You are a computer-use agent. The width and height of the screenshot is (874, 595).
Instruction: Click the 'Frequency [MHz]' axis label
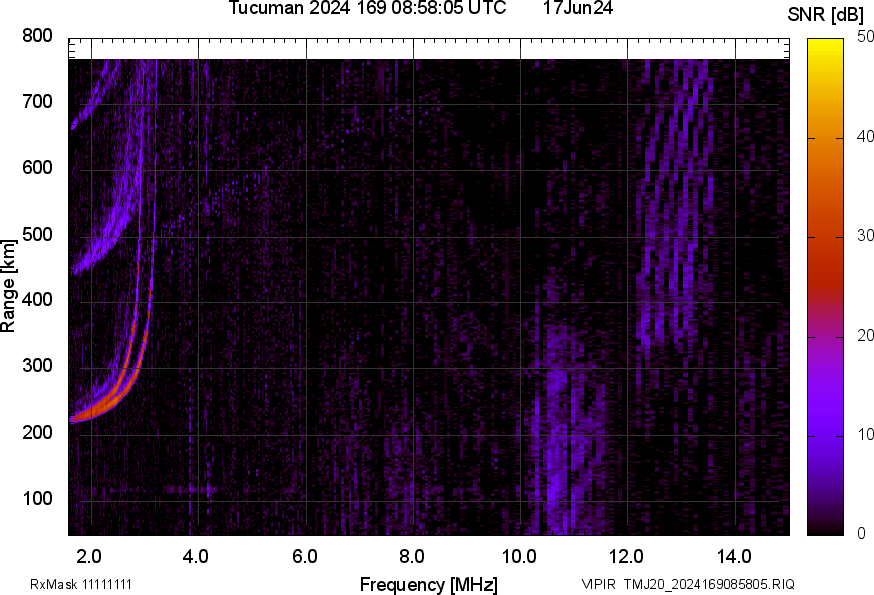(x=429, y=584)
